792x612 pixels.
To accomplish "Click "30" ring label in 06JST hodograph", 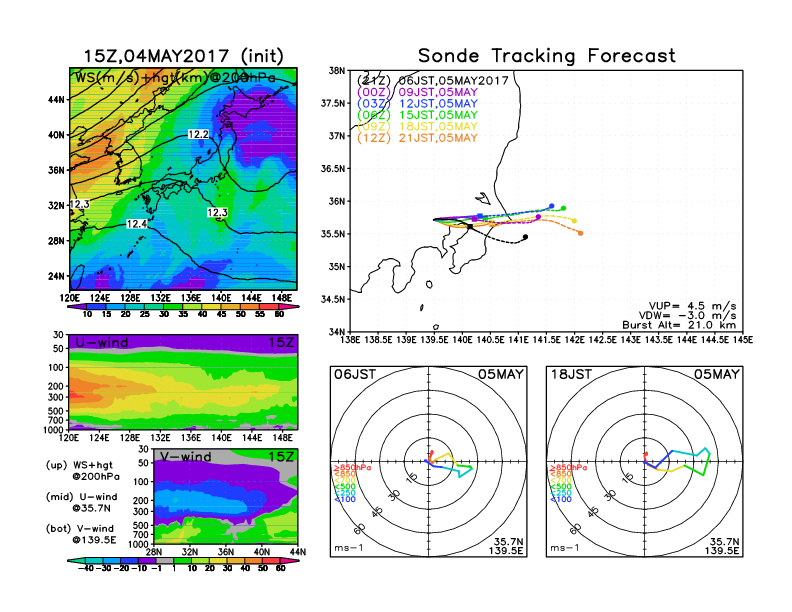I will [393, 496].
